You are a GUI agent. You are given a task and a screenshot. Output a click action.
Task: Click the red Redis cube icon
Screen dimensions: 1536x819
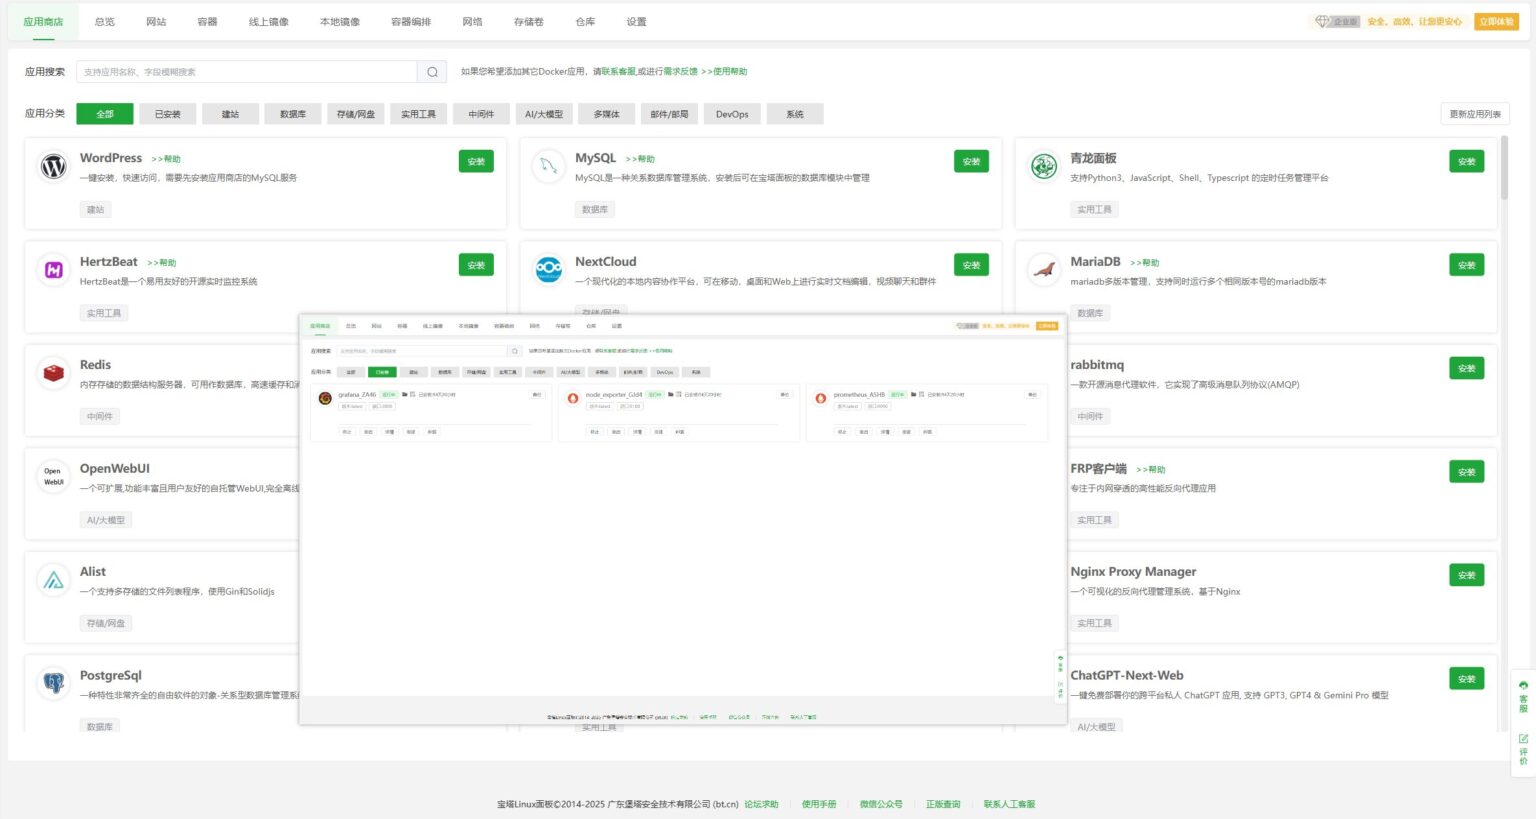54,373
